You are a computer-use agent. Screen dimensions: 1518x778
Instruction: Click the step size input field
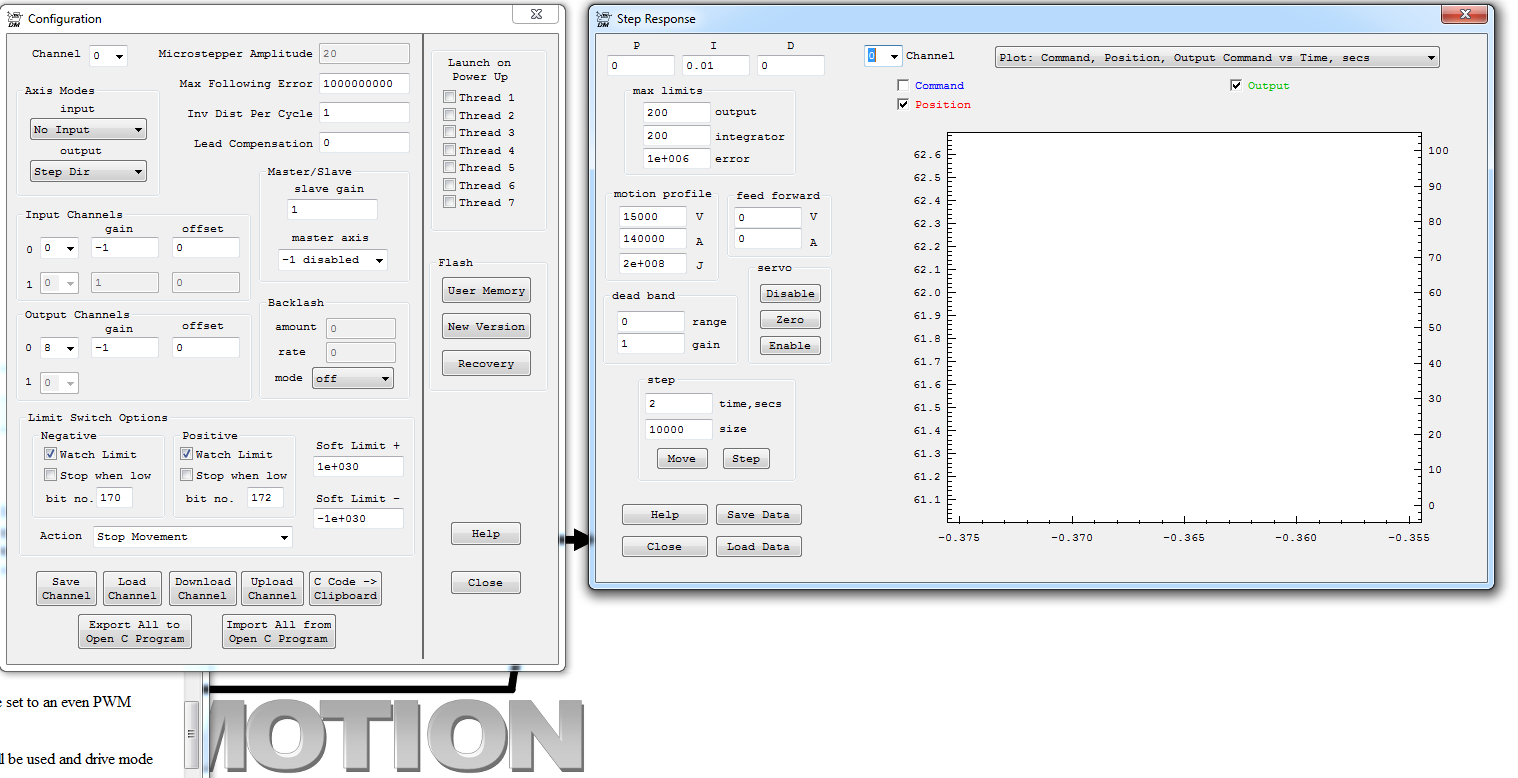[x=679, y=429]
